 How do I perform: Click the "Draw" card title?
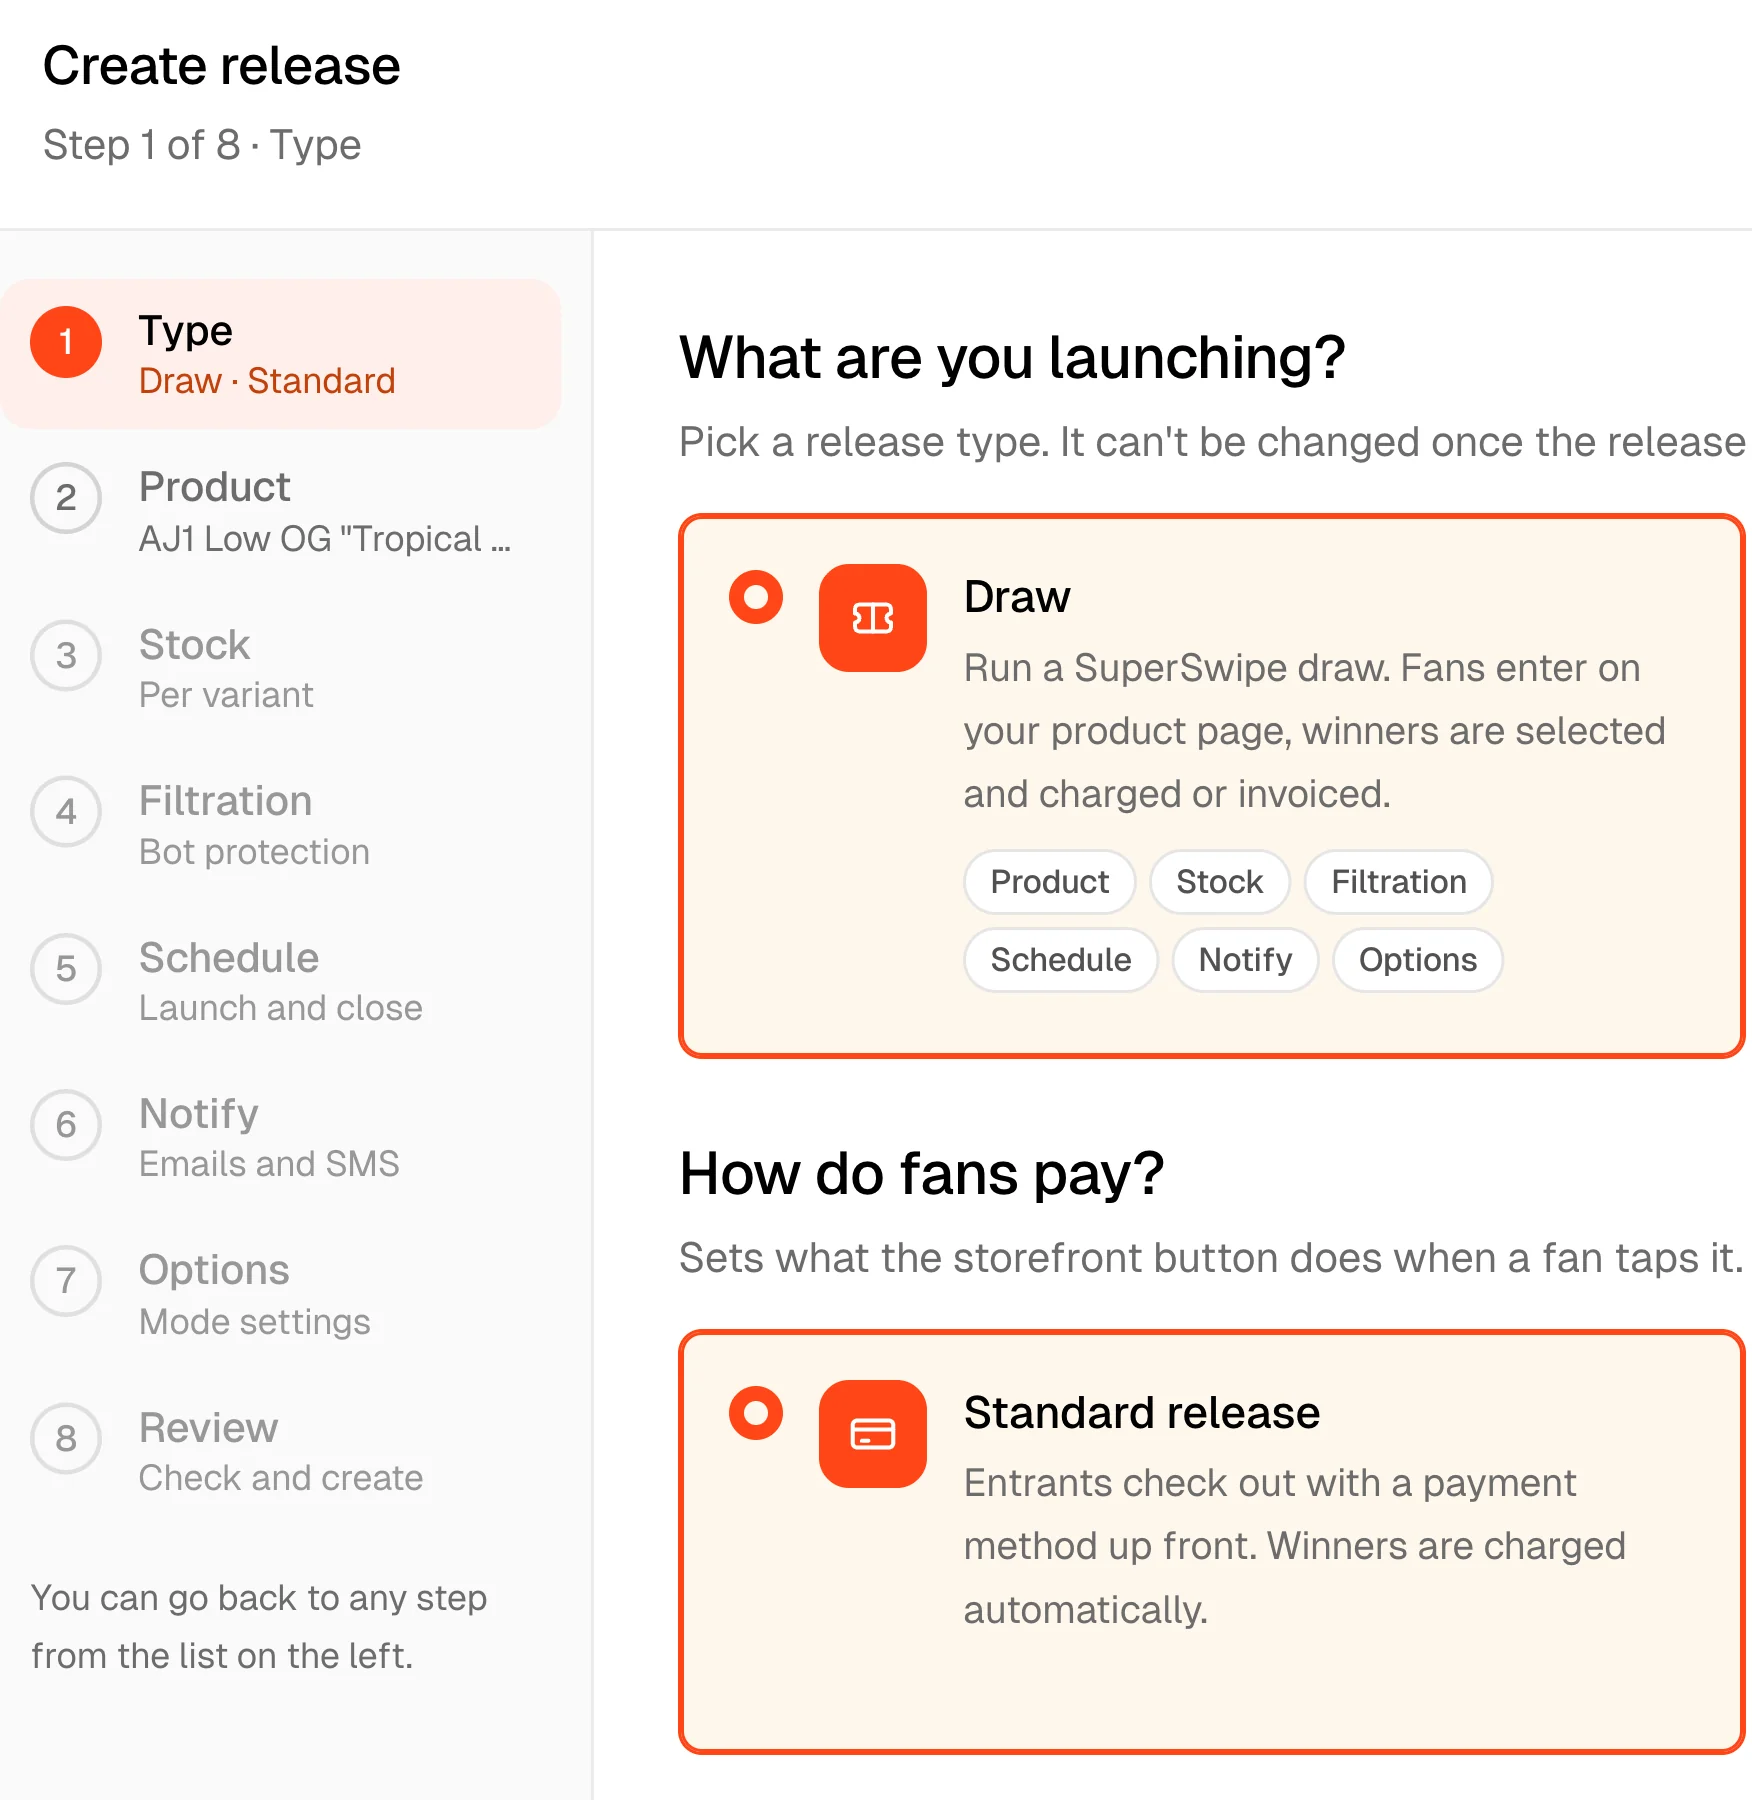(1017, 597)
